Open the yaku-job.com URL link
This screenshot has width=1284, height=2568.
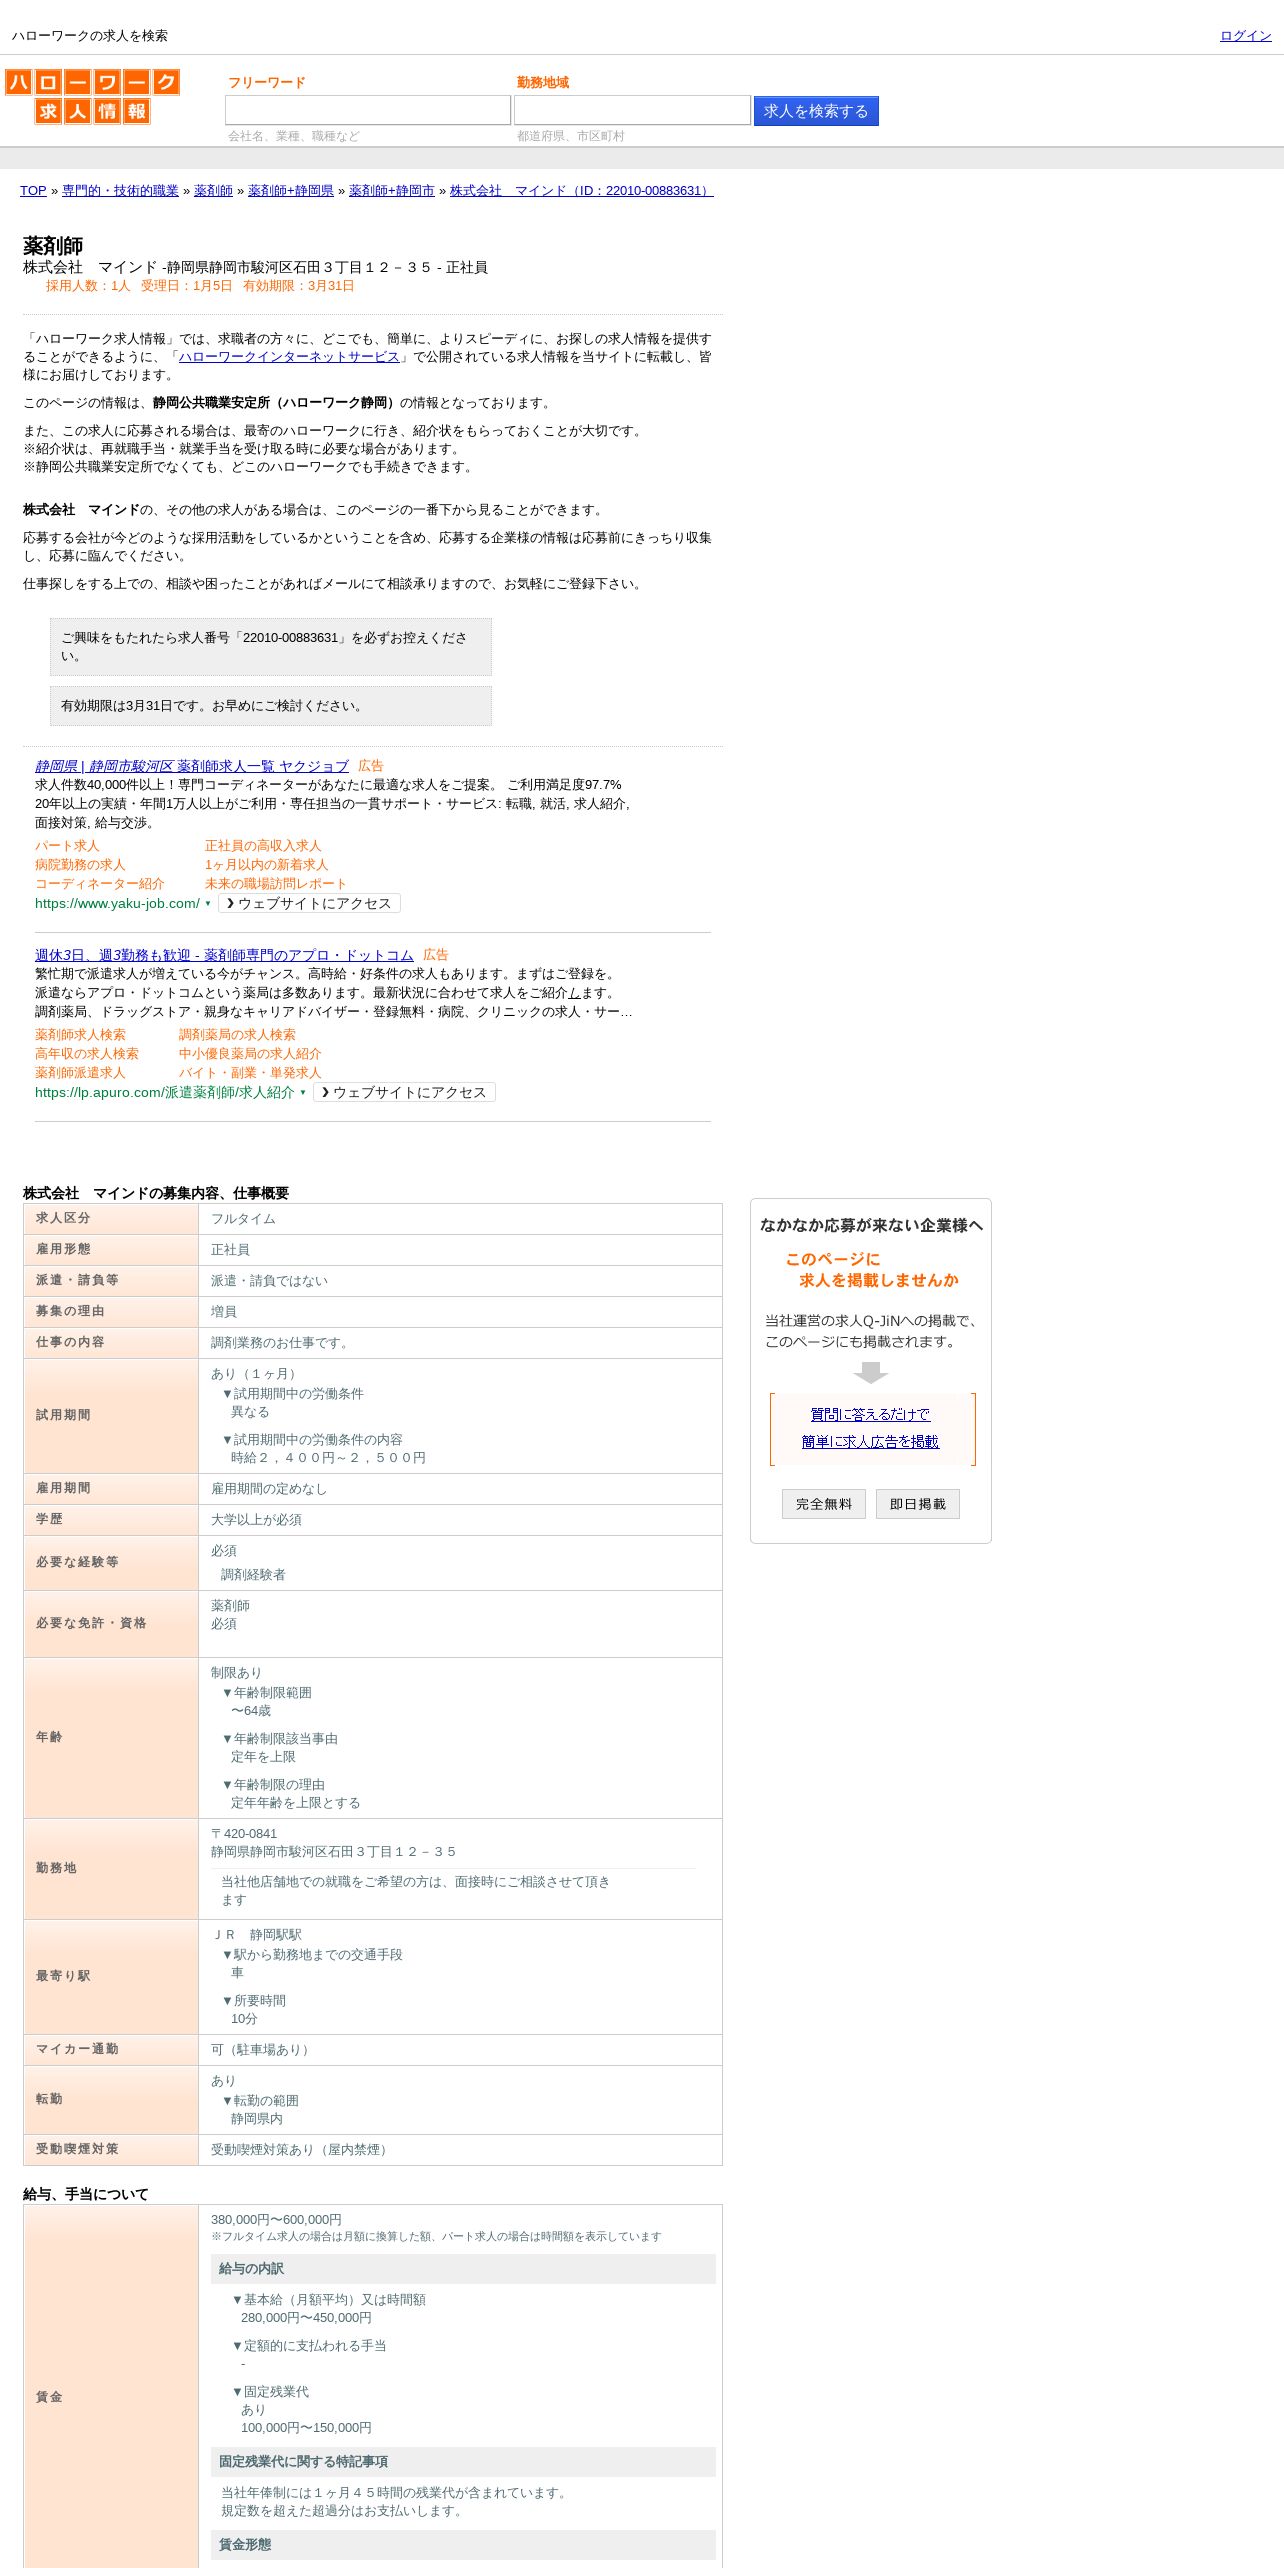117,903
